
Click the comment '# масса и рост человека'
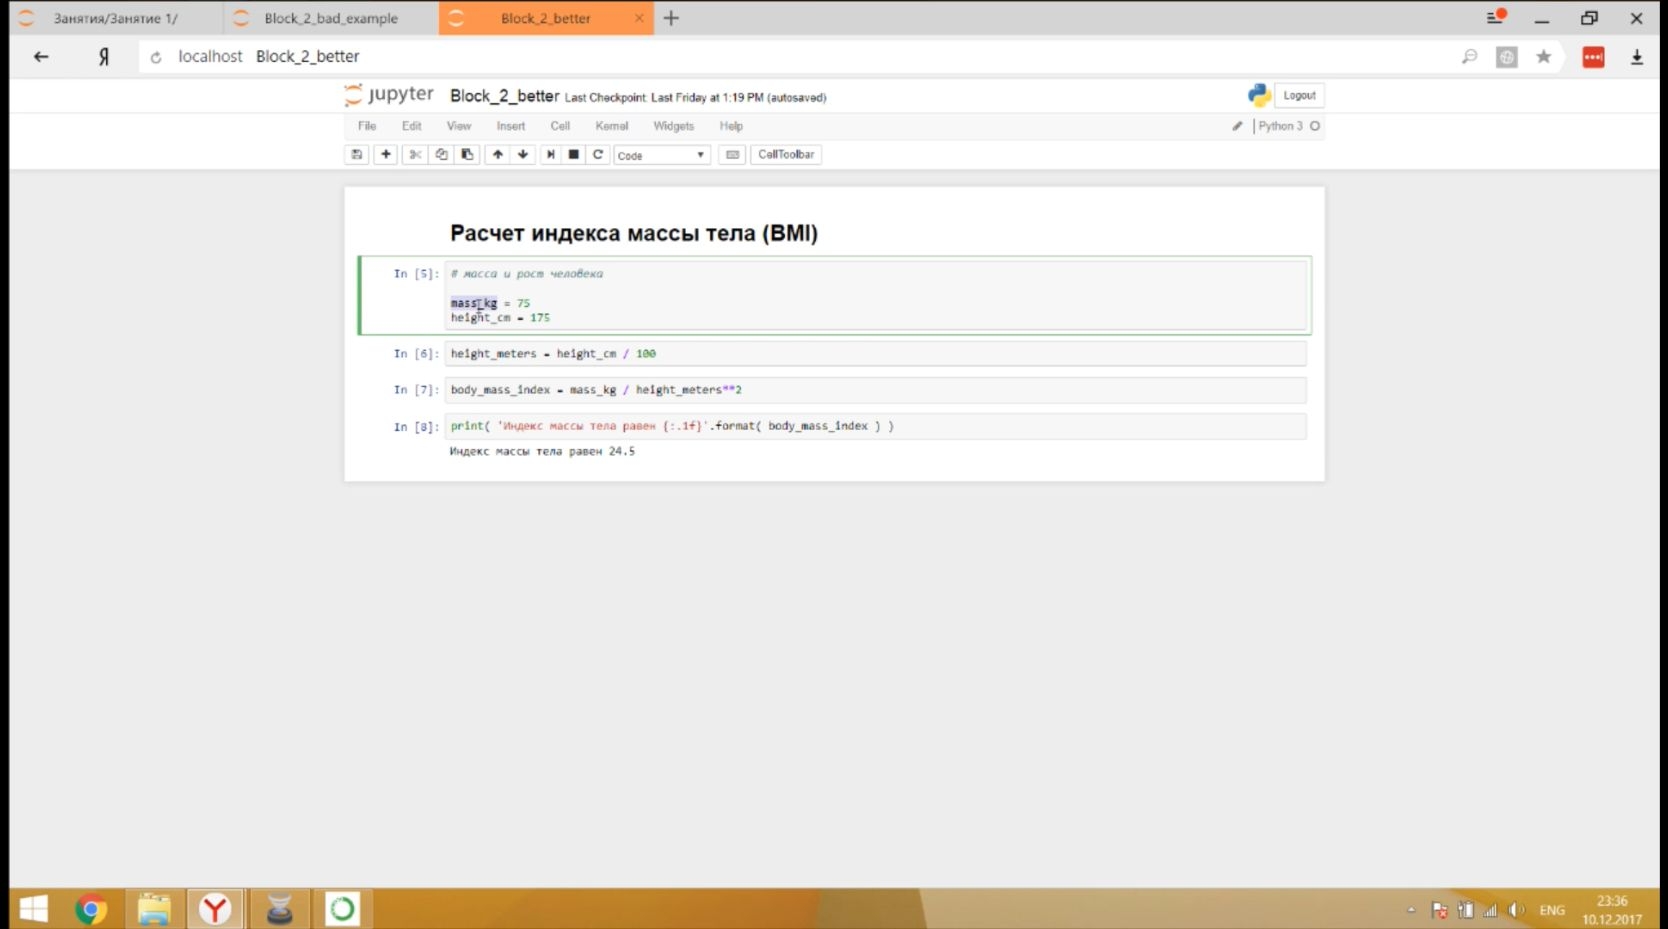click(x=526, y=273)
